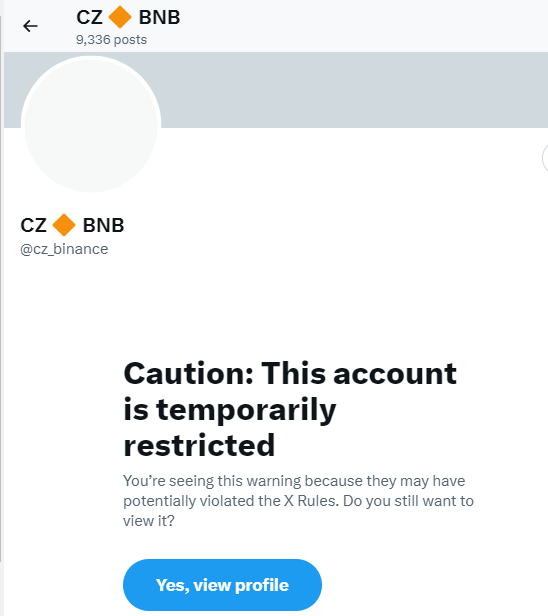The image size is (548, 616).
Task: Click the Caution temporarily restricted heading
Action: tap(290, 409)
